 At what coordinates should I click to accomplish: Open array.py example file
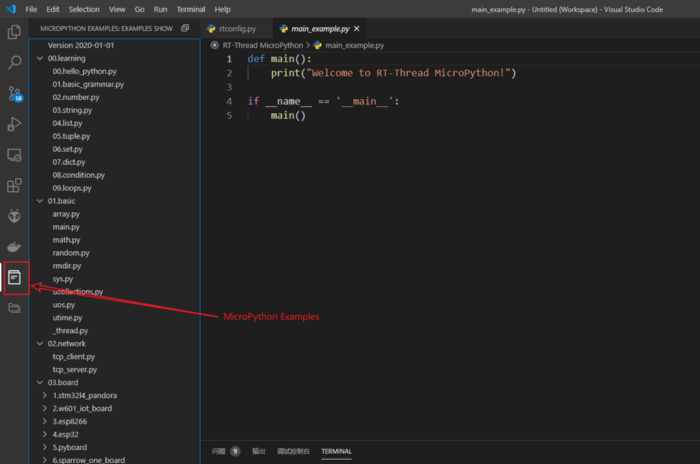click(66, 214)
